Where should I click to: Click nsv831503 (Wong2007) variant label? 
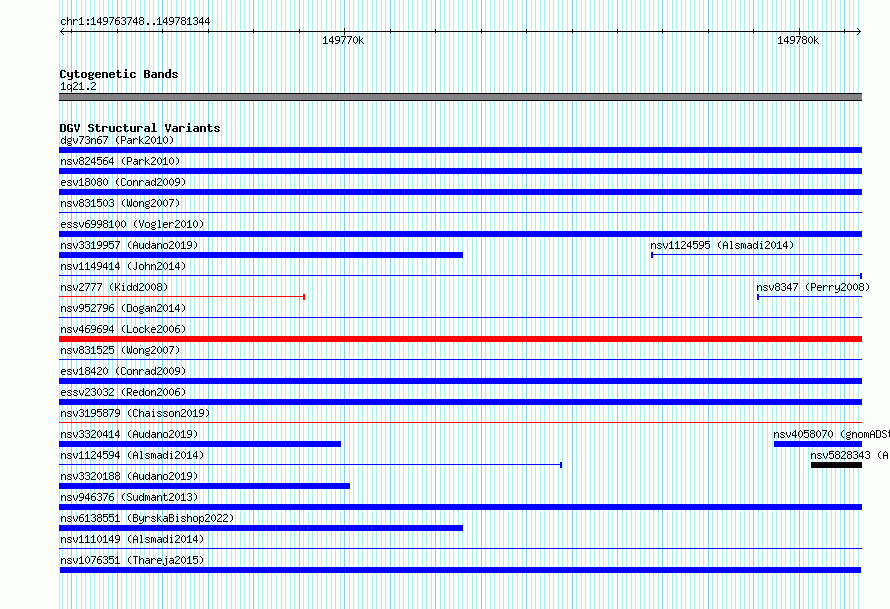120,203
